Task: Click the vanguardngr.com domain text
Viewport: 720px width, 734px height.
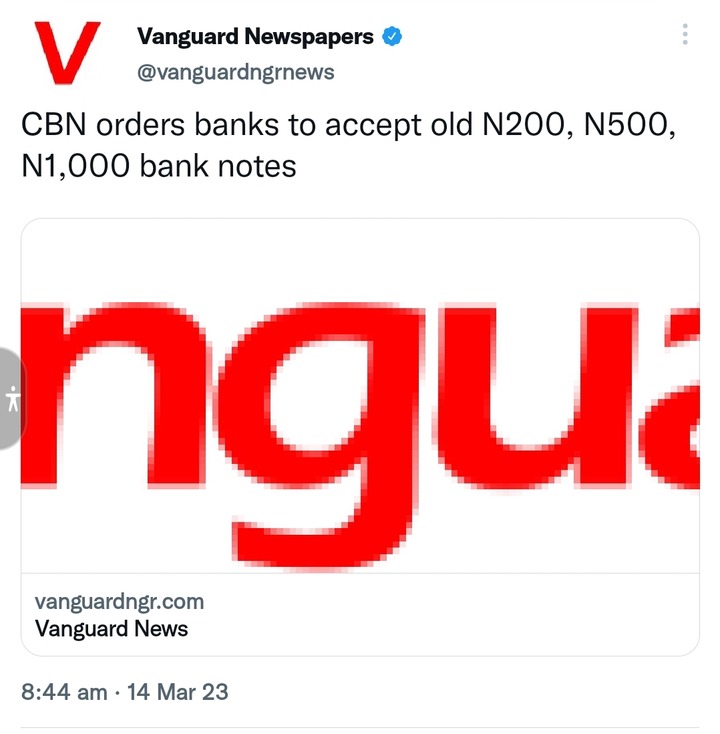Action: tap(119, 602)
